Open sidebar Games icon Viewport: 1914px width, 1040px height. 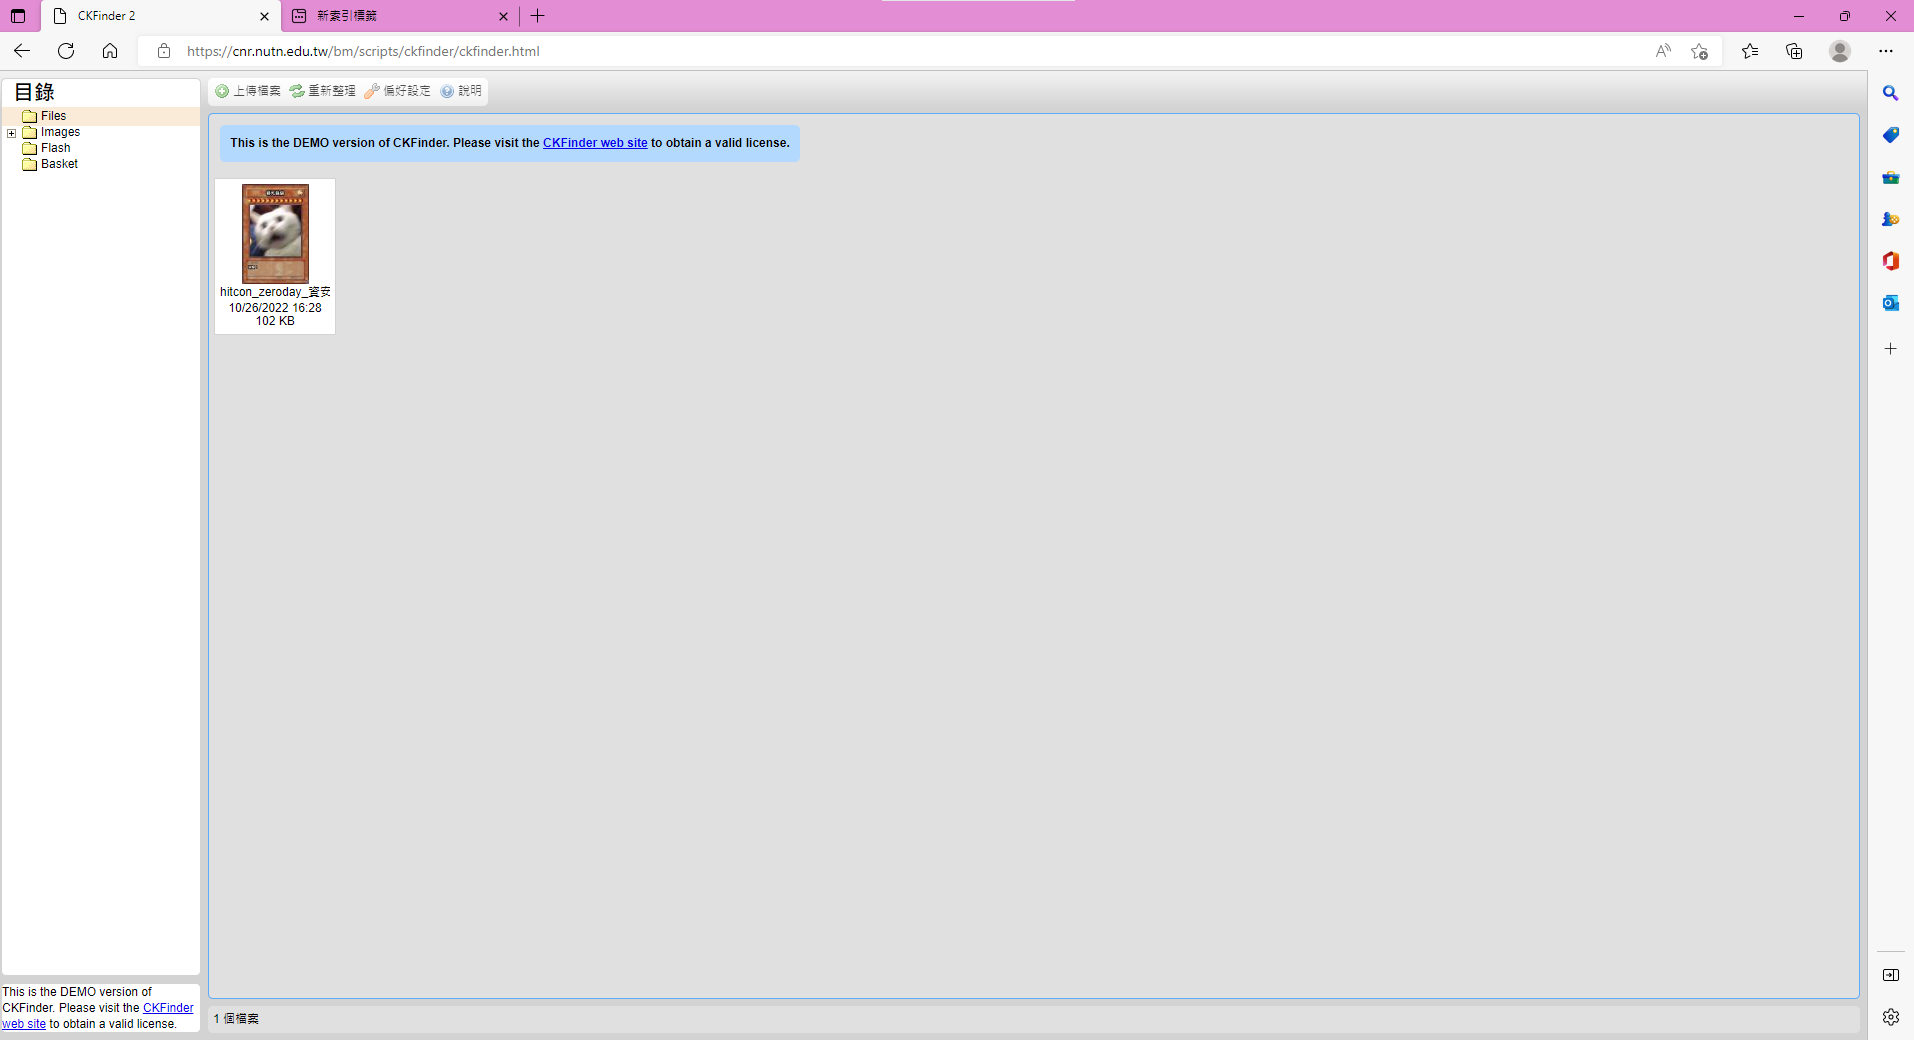coord(1890,219)
